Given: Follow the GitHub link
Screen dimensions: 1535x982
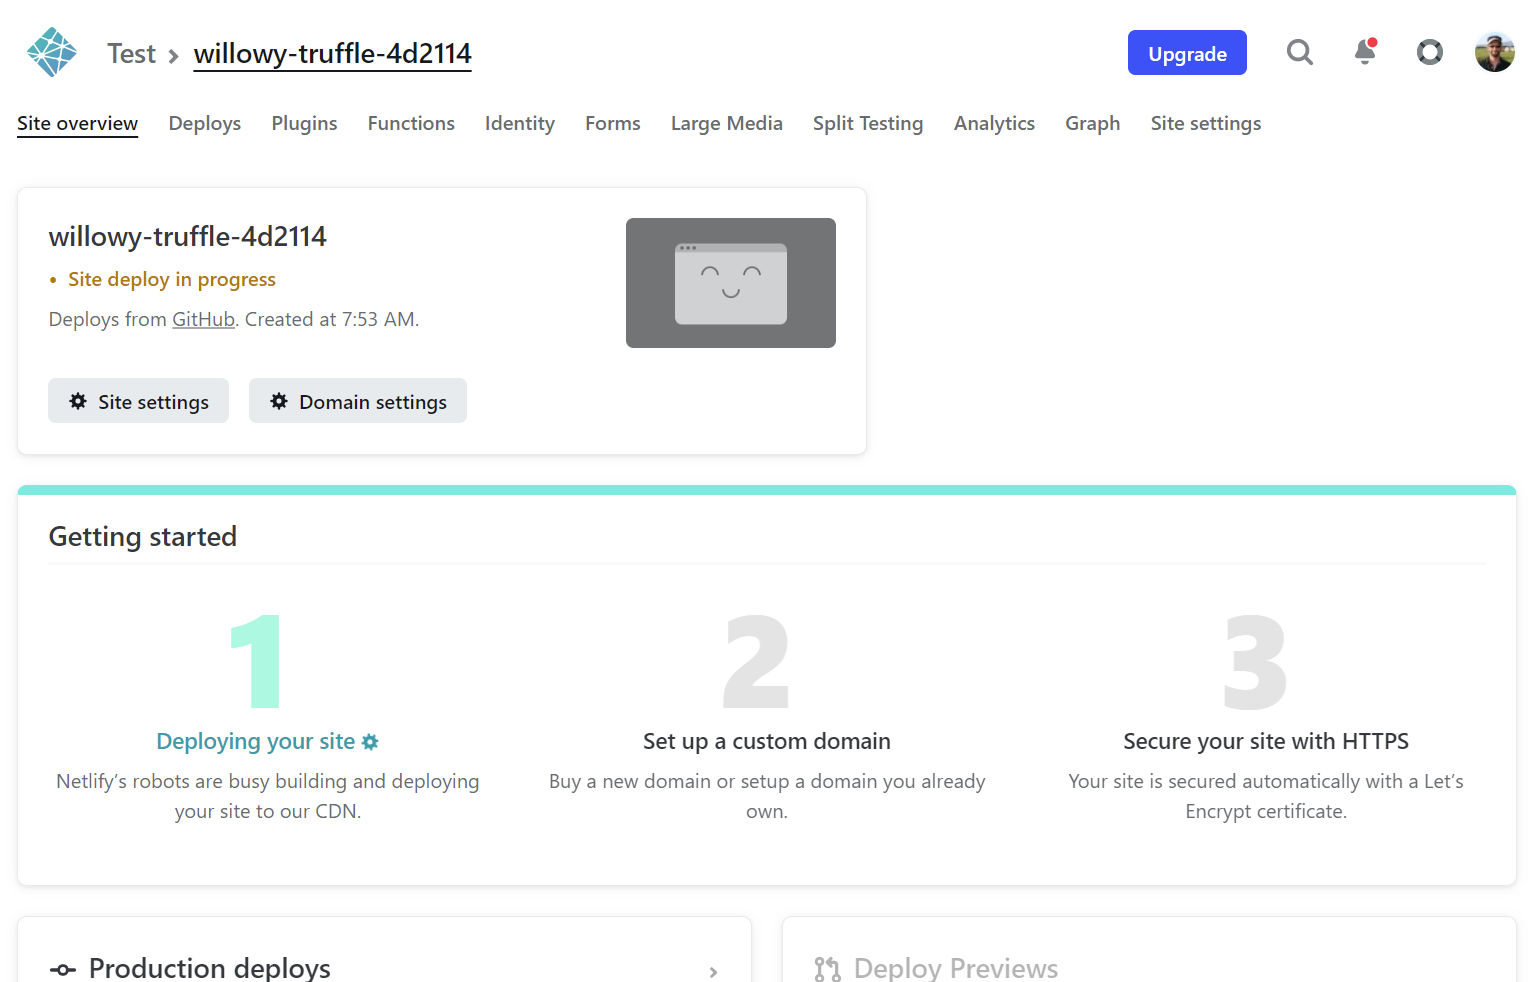Looking at the screenshot, I should [203, 319].
